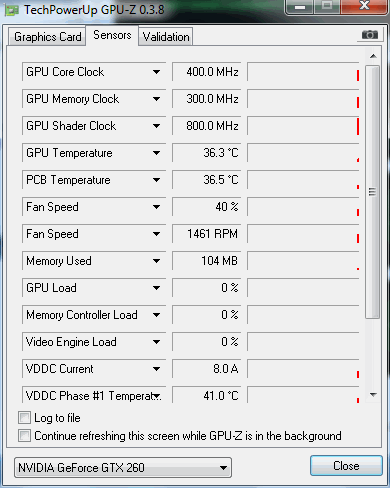Open the GPU Core Clock sensor dropdown
This screenshot has width=390, height=488.
[156, 72]
